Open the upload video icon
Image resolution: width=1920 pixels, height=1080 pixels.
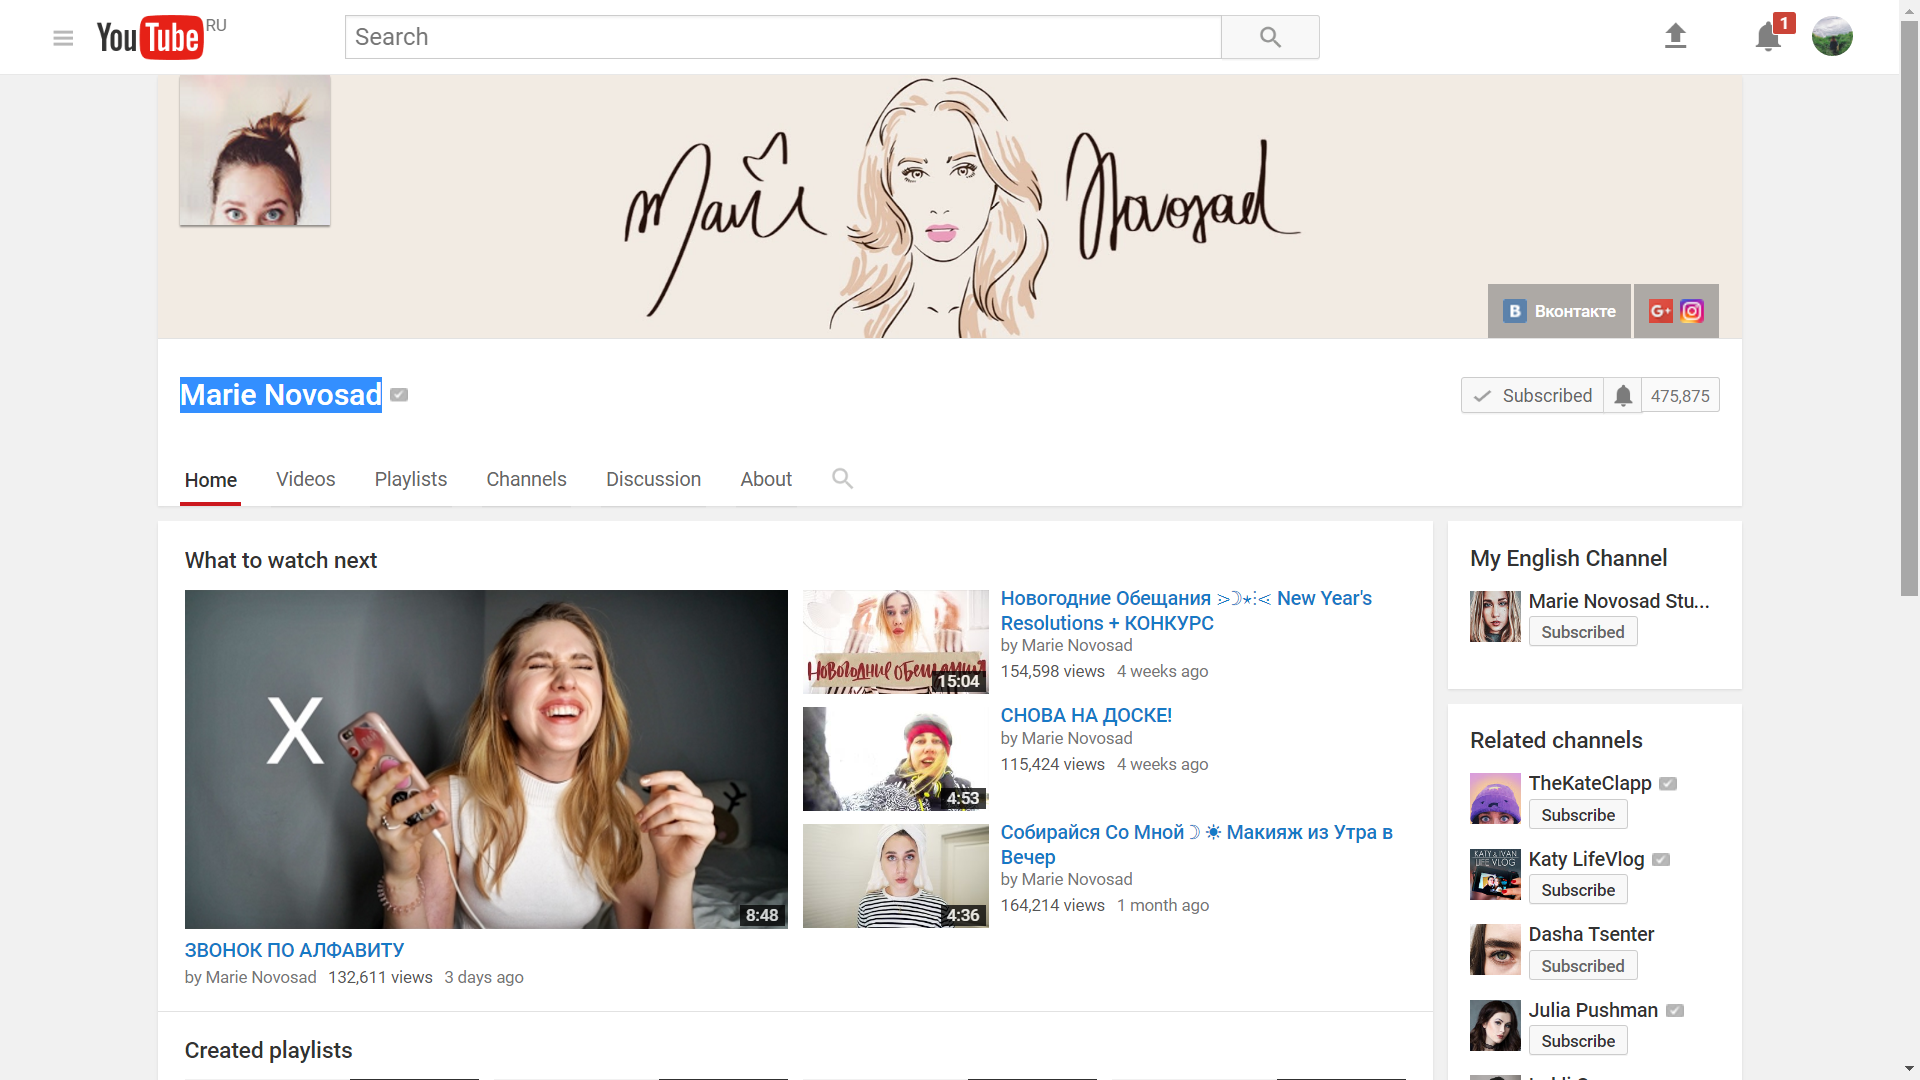pos(1675,36)
